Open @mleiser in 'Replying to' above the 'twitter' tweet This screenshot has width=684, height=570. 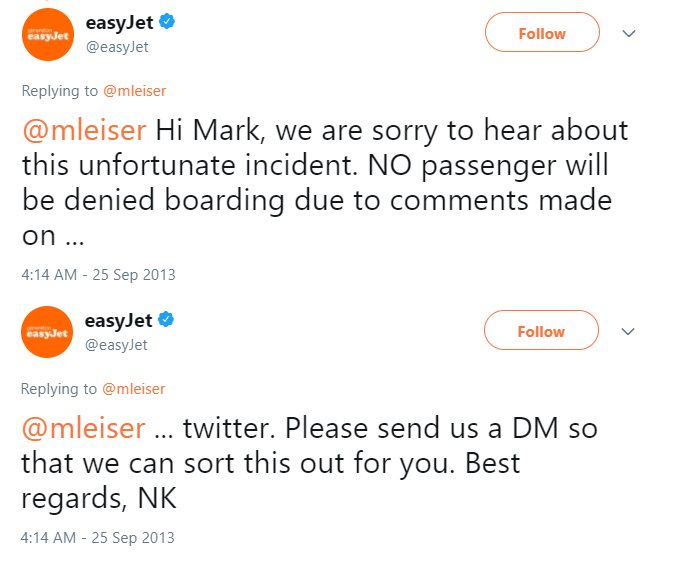pyautogui.click(x=134, y=388)
